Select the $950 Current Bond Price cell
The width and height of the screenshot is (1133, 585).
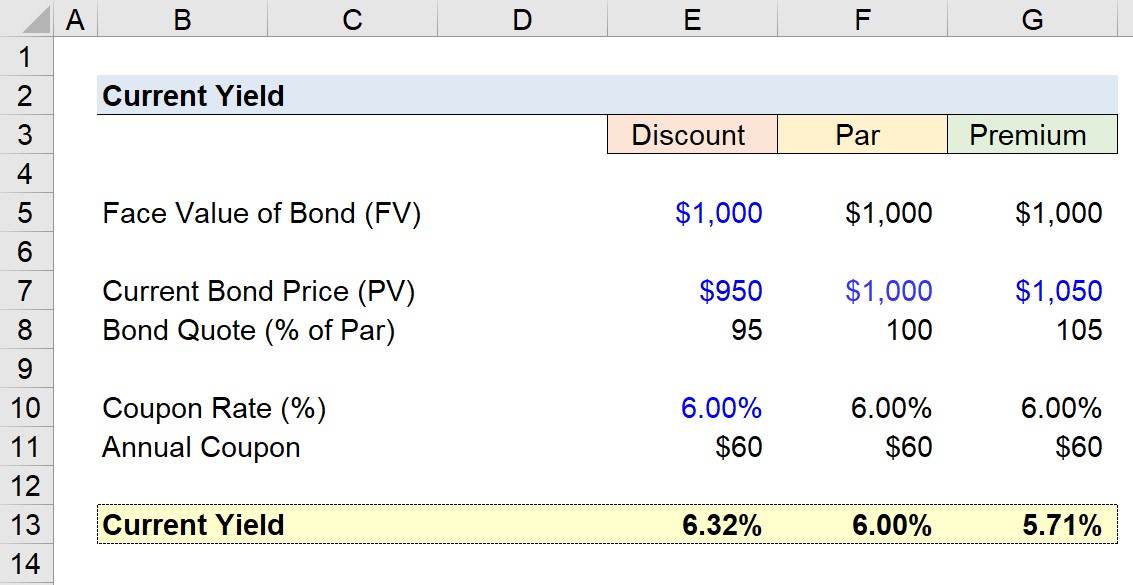pyautogui.click(x=692, y=291)
